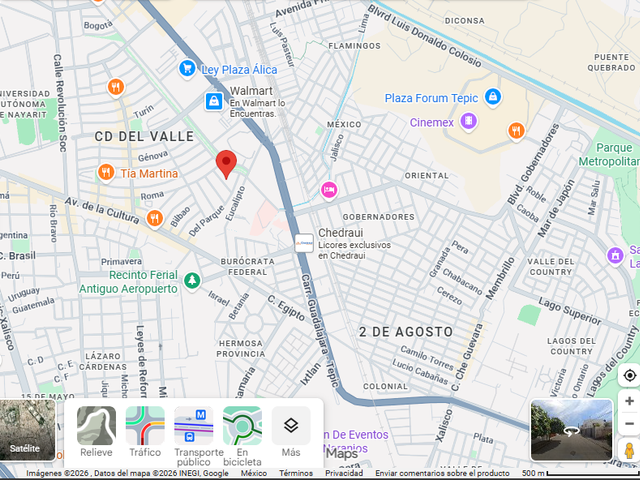Open the Street View preview thumbnail
The image size is (640, 480).
[571, 430]
